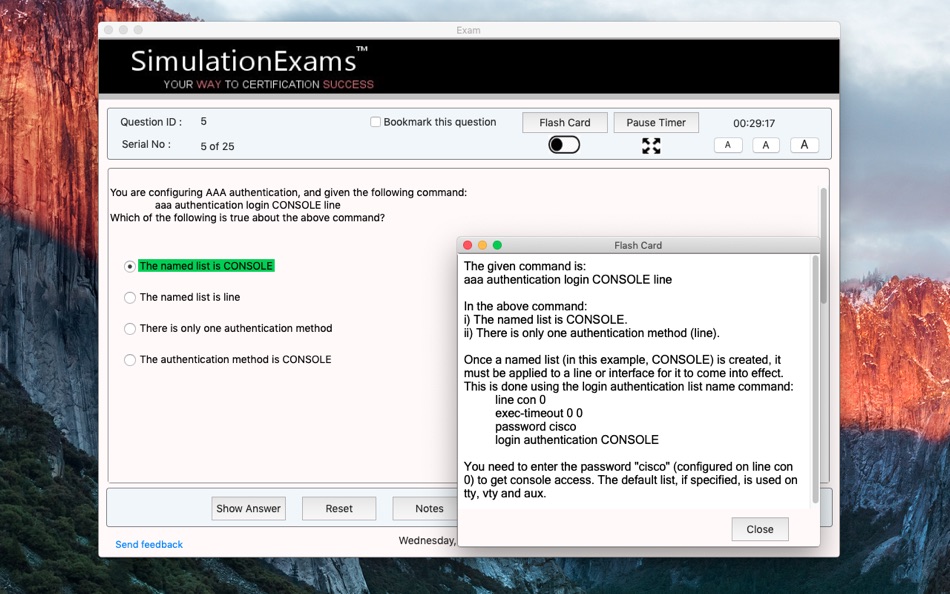Click the '5 of 25' serial number text
This screenshot has width=950, height=594.
[218, 146]
